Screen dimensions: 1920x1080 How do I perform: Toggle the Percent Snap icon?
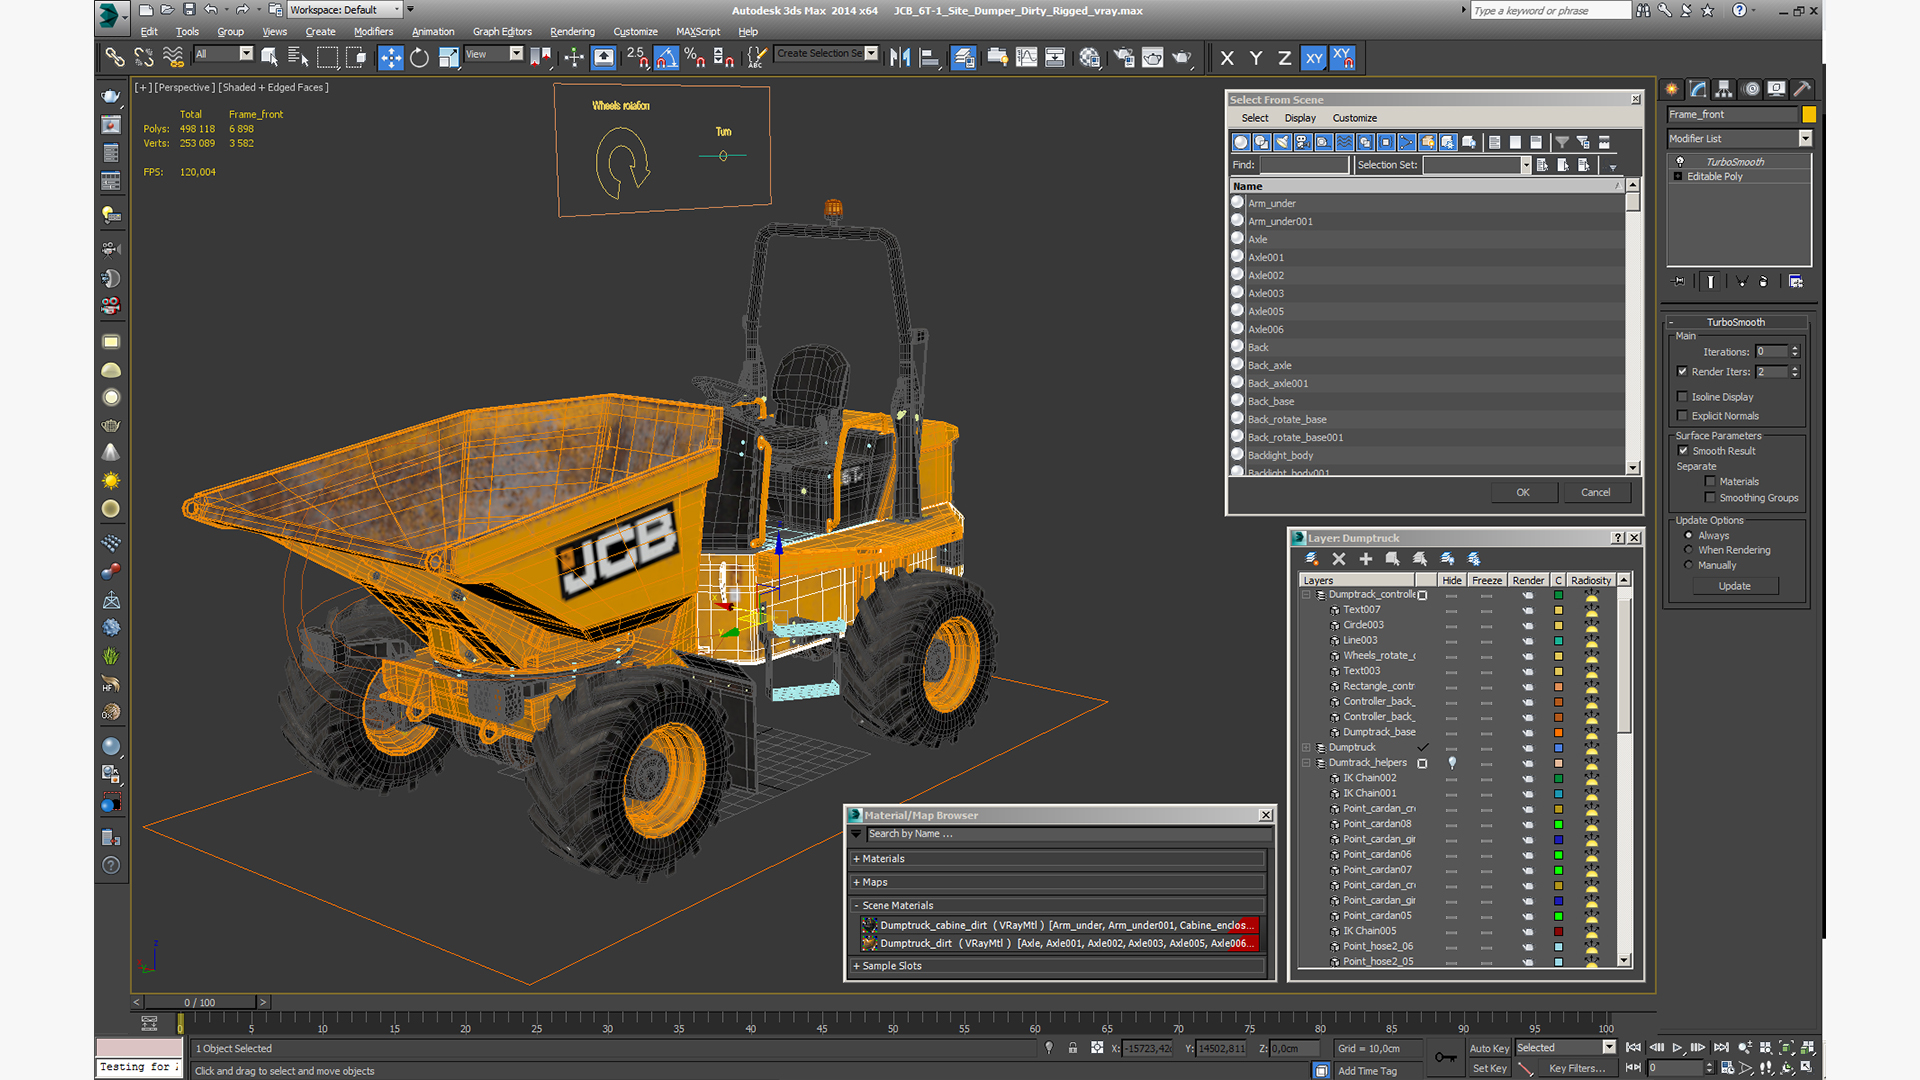695,58
